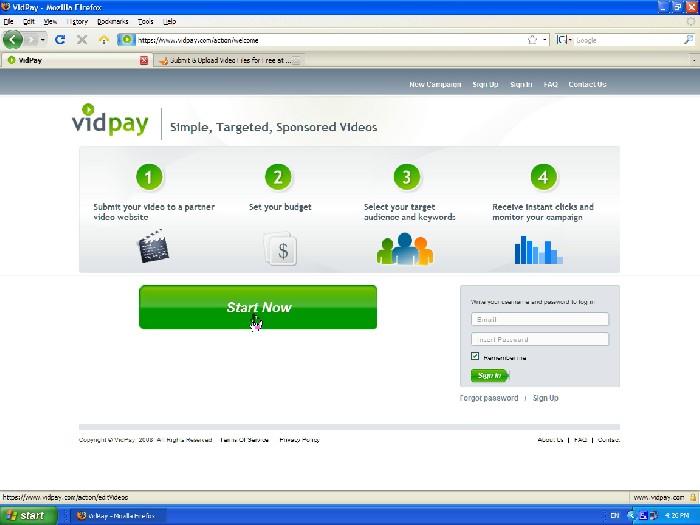Click the Insert Password field
The image size is (700, 525).
pos(540,339)
